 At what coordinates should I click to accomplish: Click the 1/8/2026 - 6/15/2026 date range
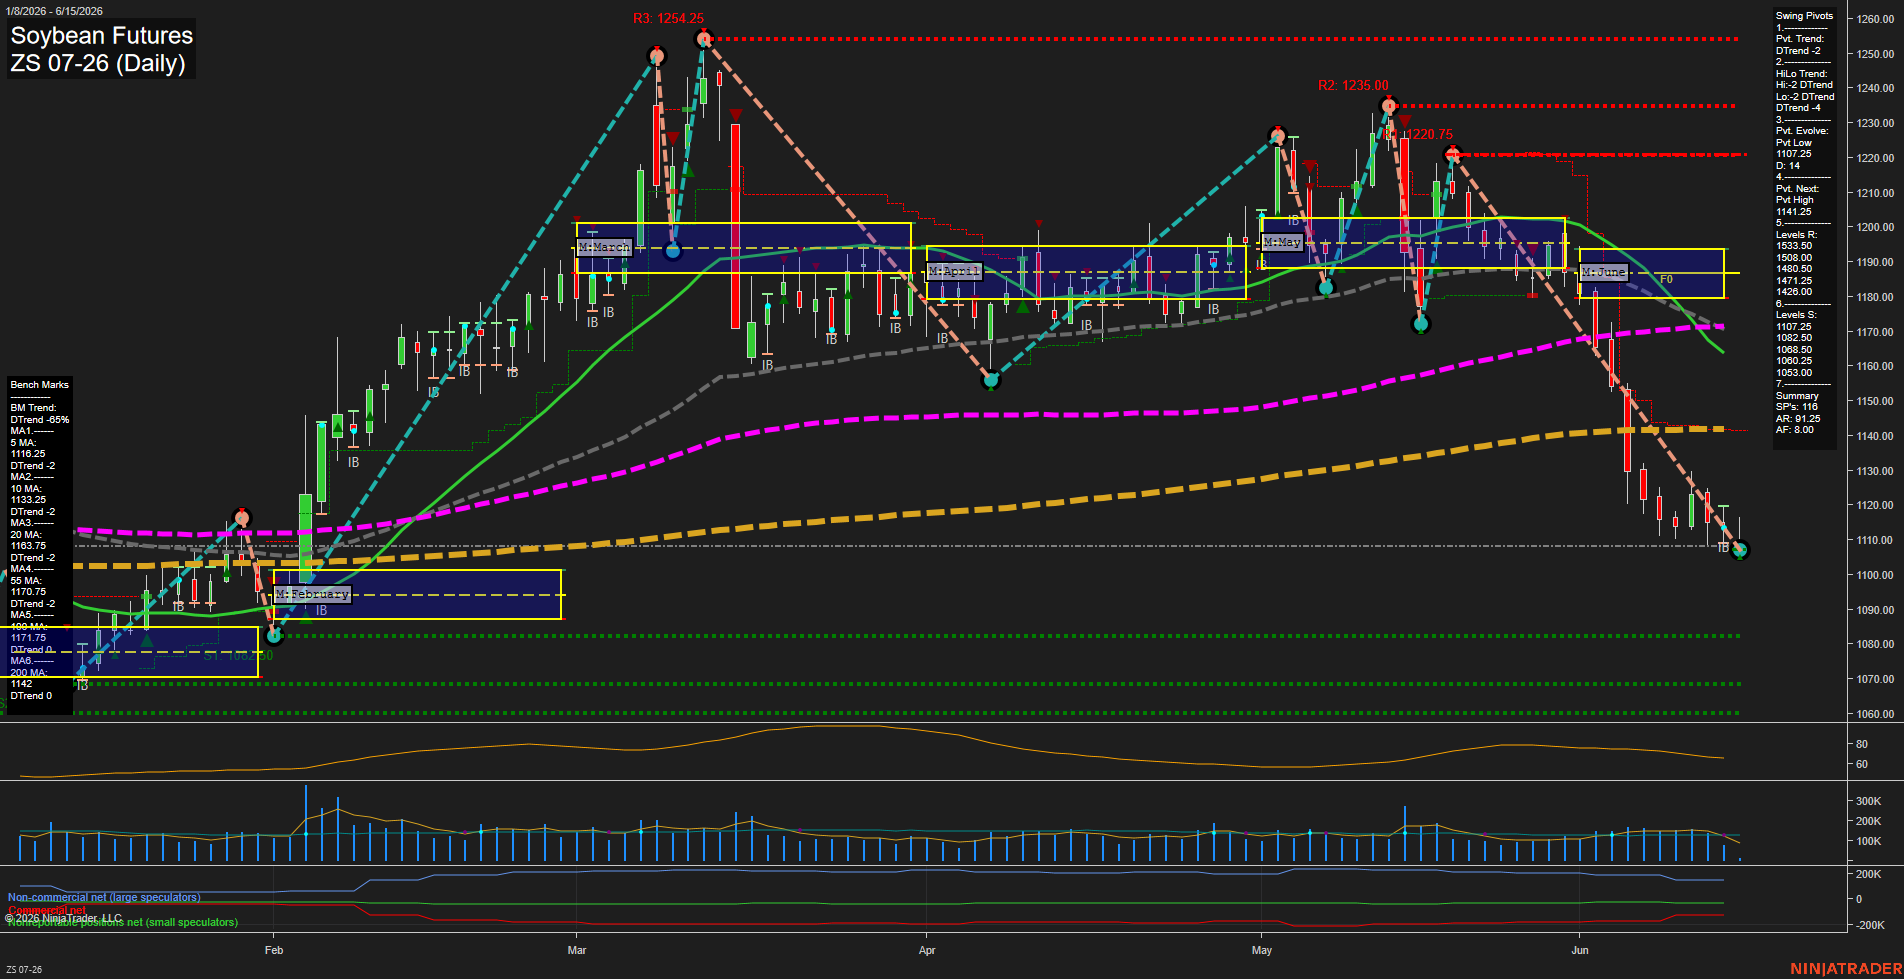pos(54,11)
